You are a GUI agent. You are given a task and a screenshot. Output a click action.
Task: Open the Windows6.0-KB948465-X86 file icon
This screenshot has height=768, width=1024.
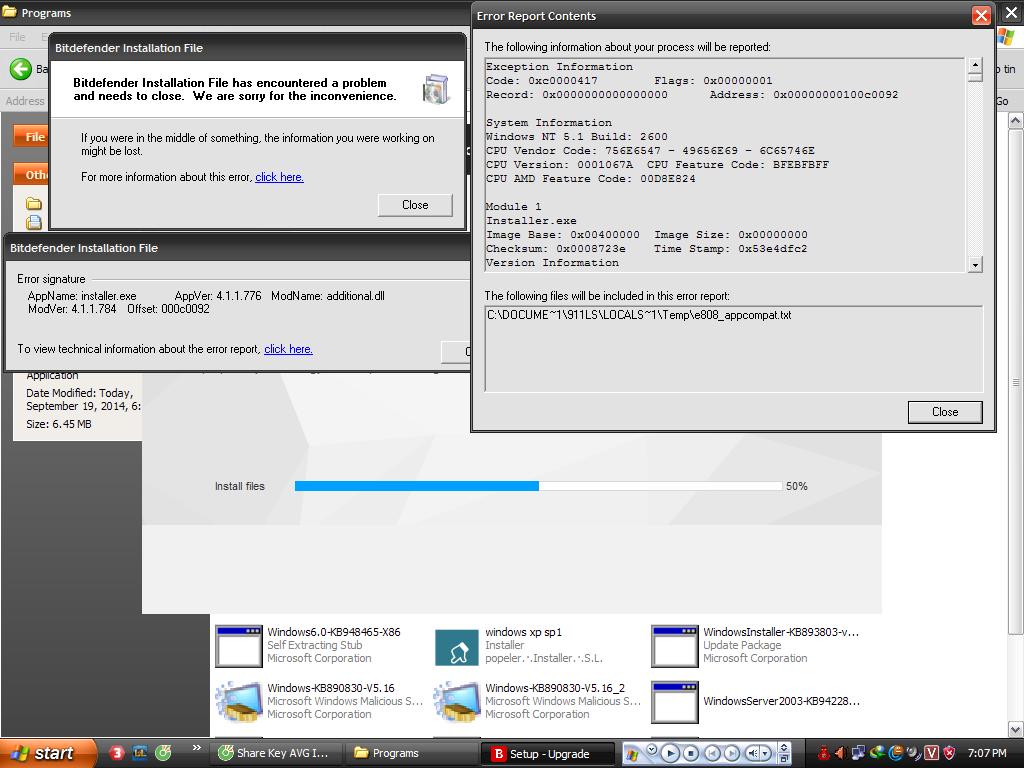point(238,646)
